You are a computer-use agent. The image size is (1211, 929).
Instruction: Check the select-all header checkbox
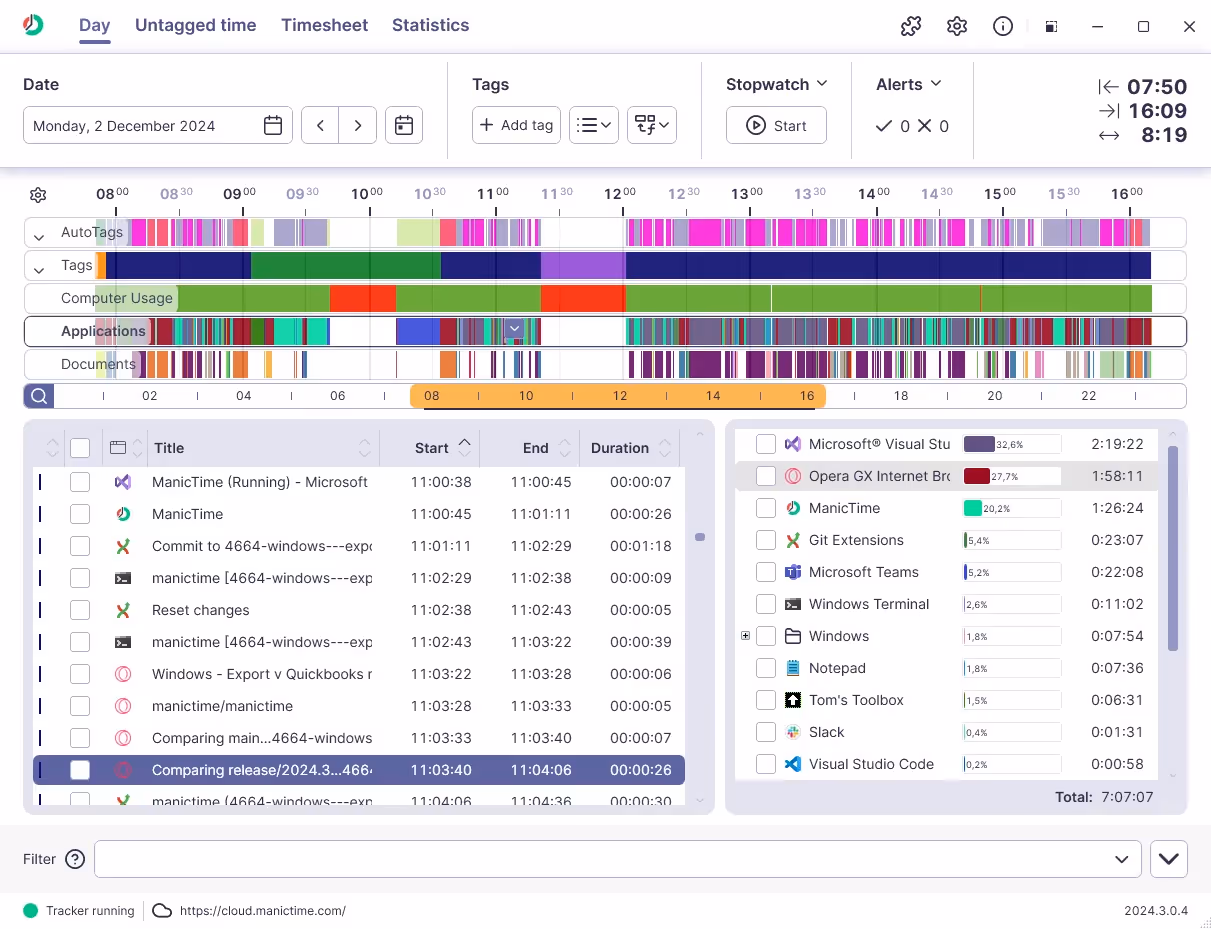click(80, 448)
